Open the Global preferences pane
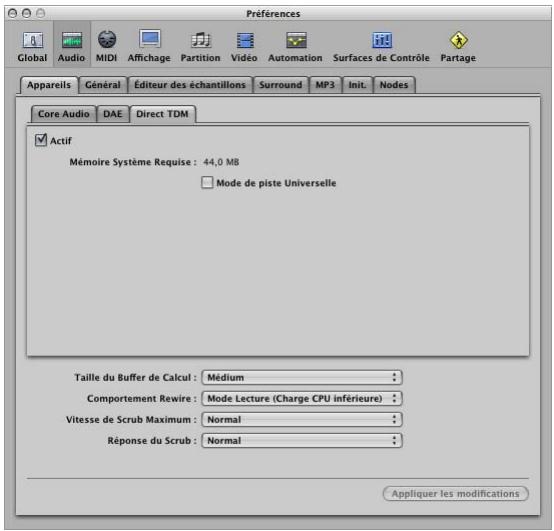This screenshot has width=554, height=531. 33,46
